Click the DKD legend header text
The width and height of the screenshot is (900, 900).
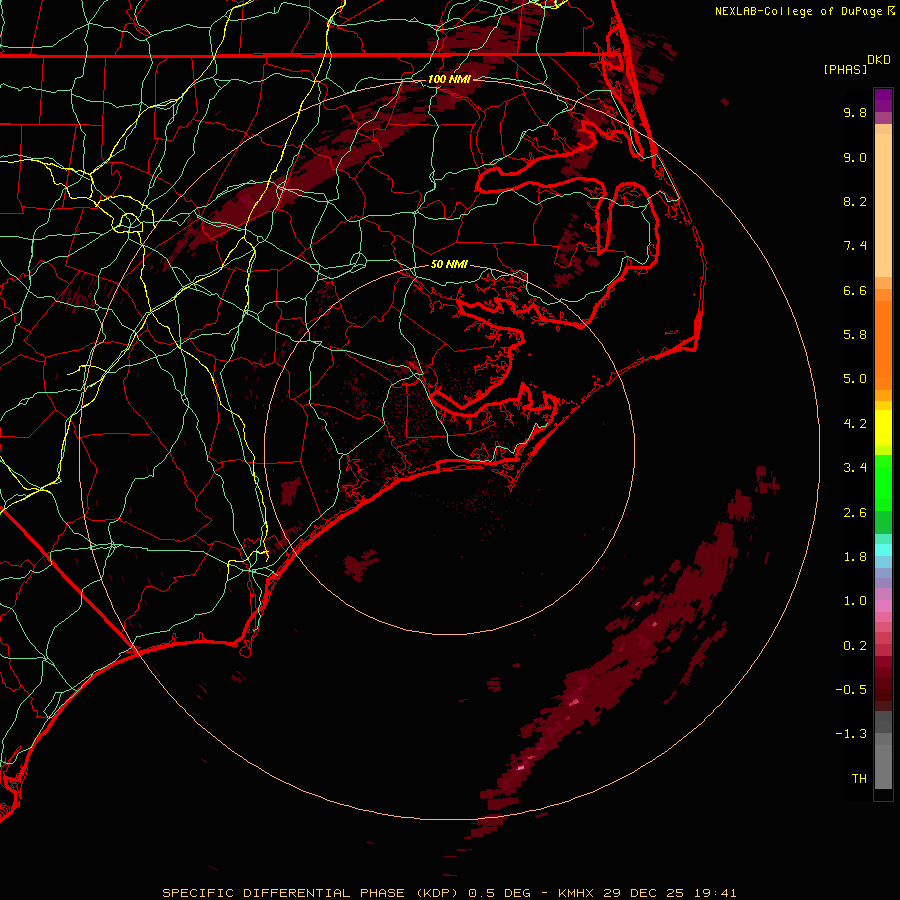(879, 60)
